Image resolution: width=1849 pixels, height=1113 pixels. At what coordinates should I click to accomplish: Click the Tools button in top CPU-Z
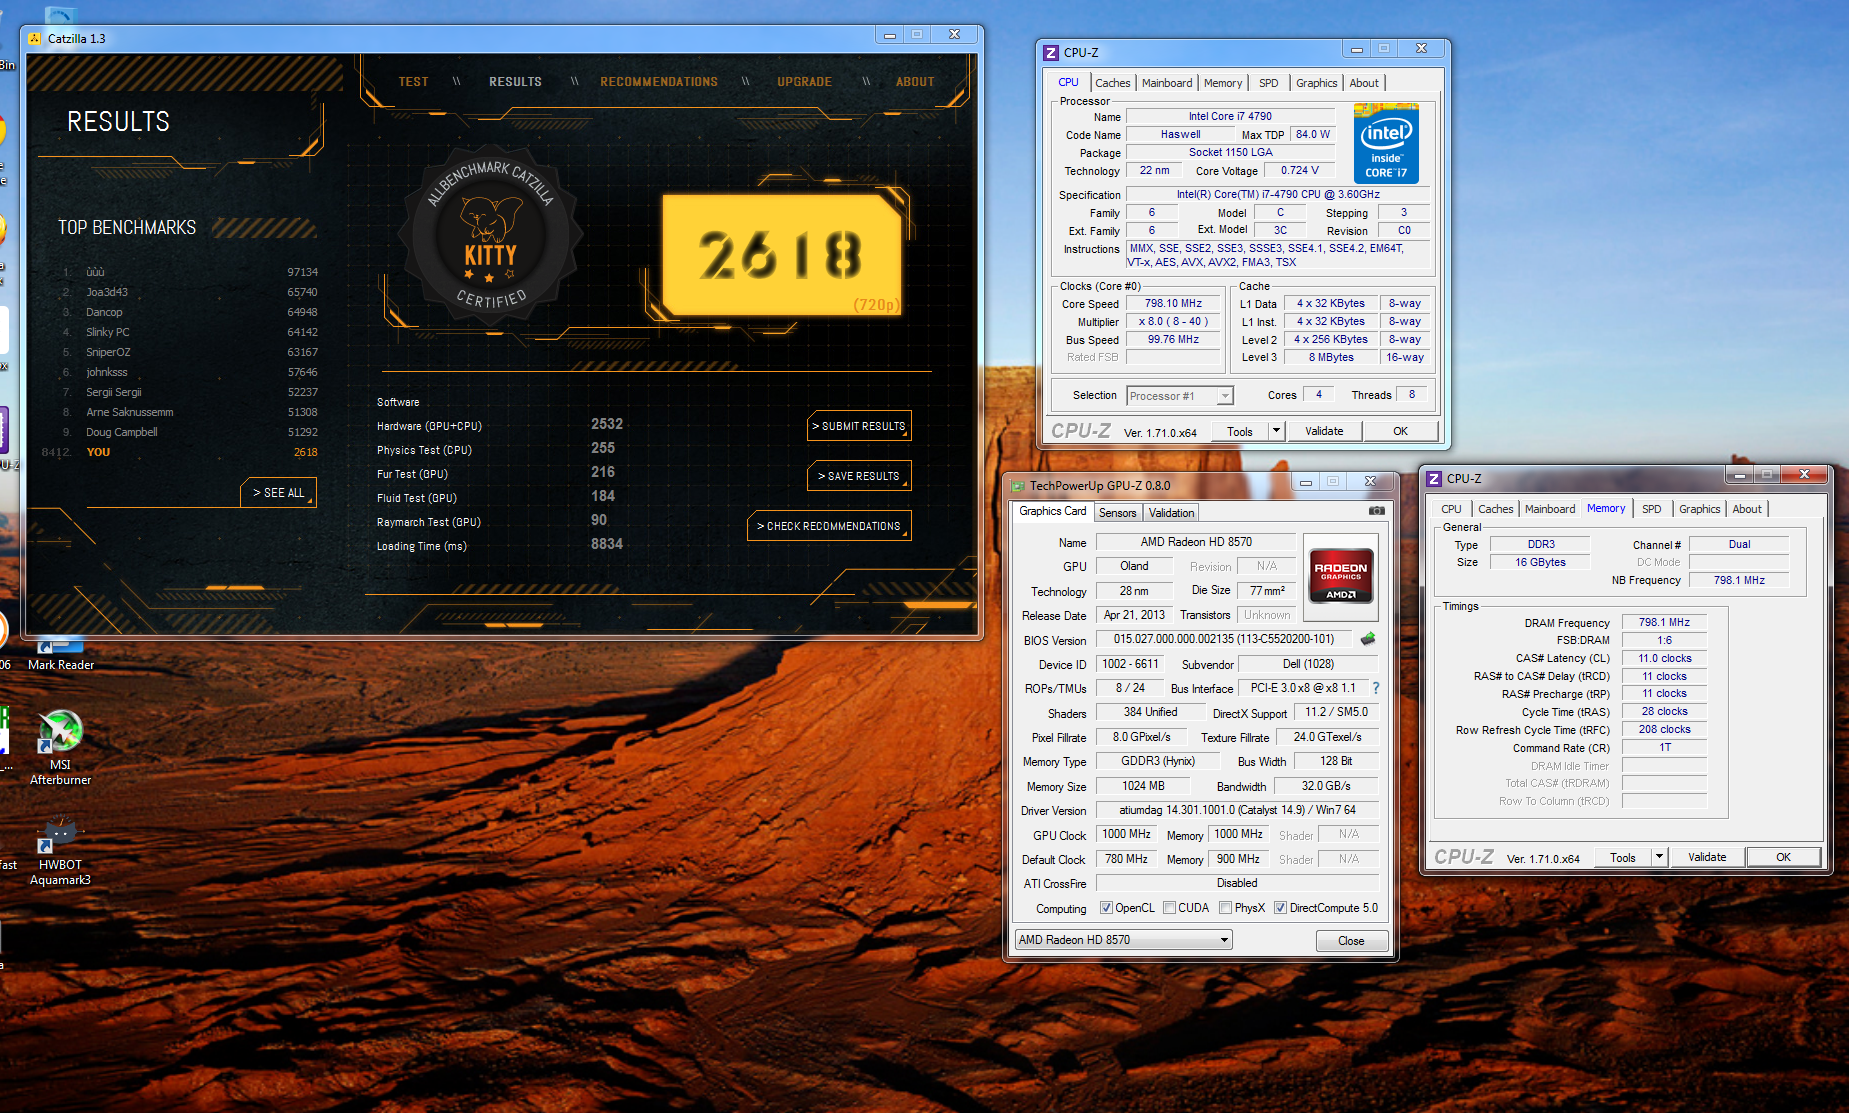[1239, 431]
